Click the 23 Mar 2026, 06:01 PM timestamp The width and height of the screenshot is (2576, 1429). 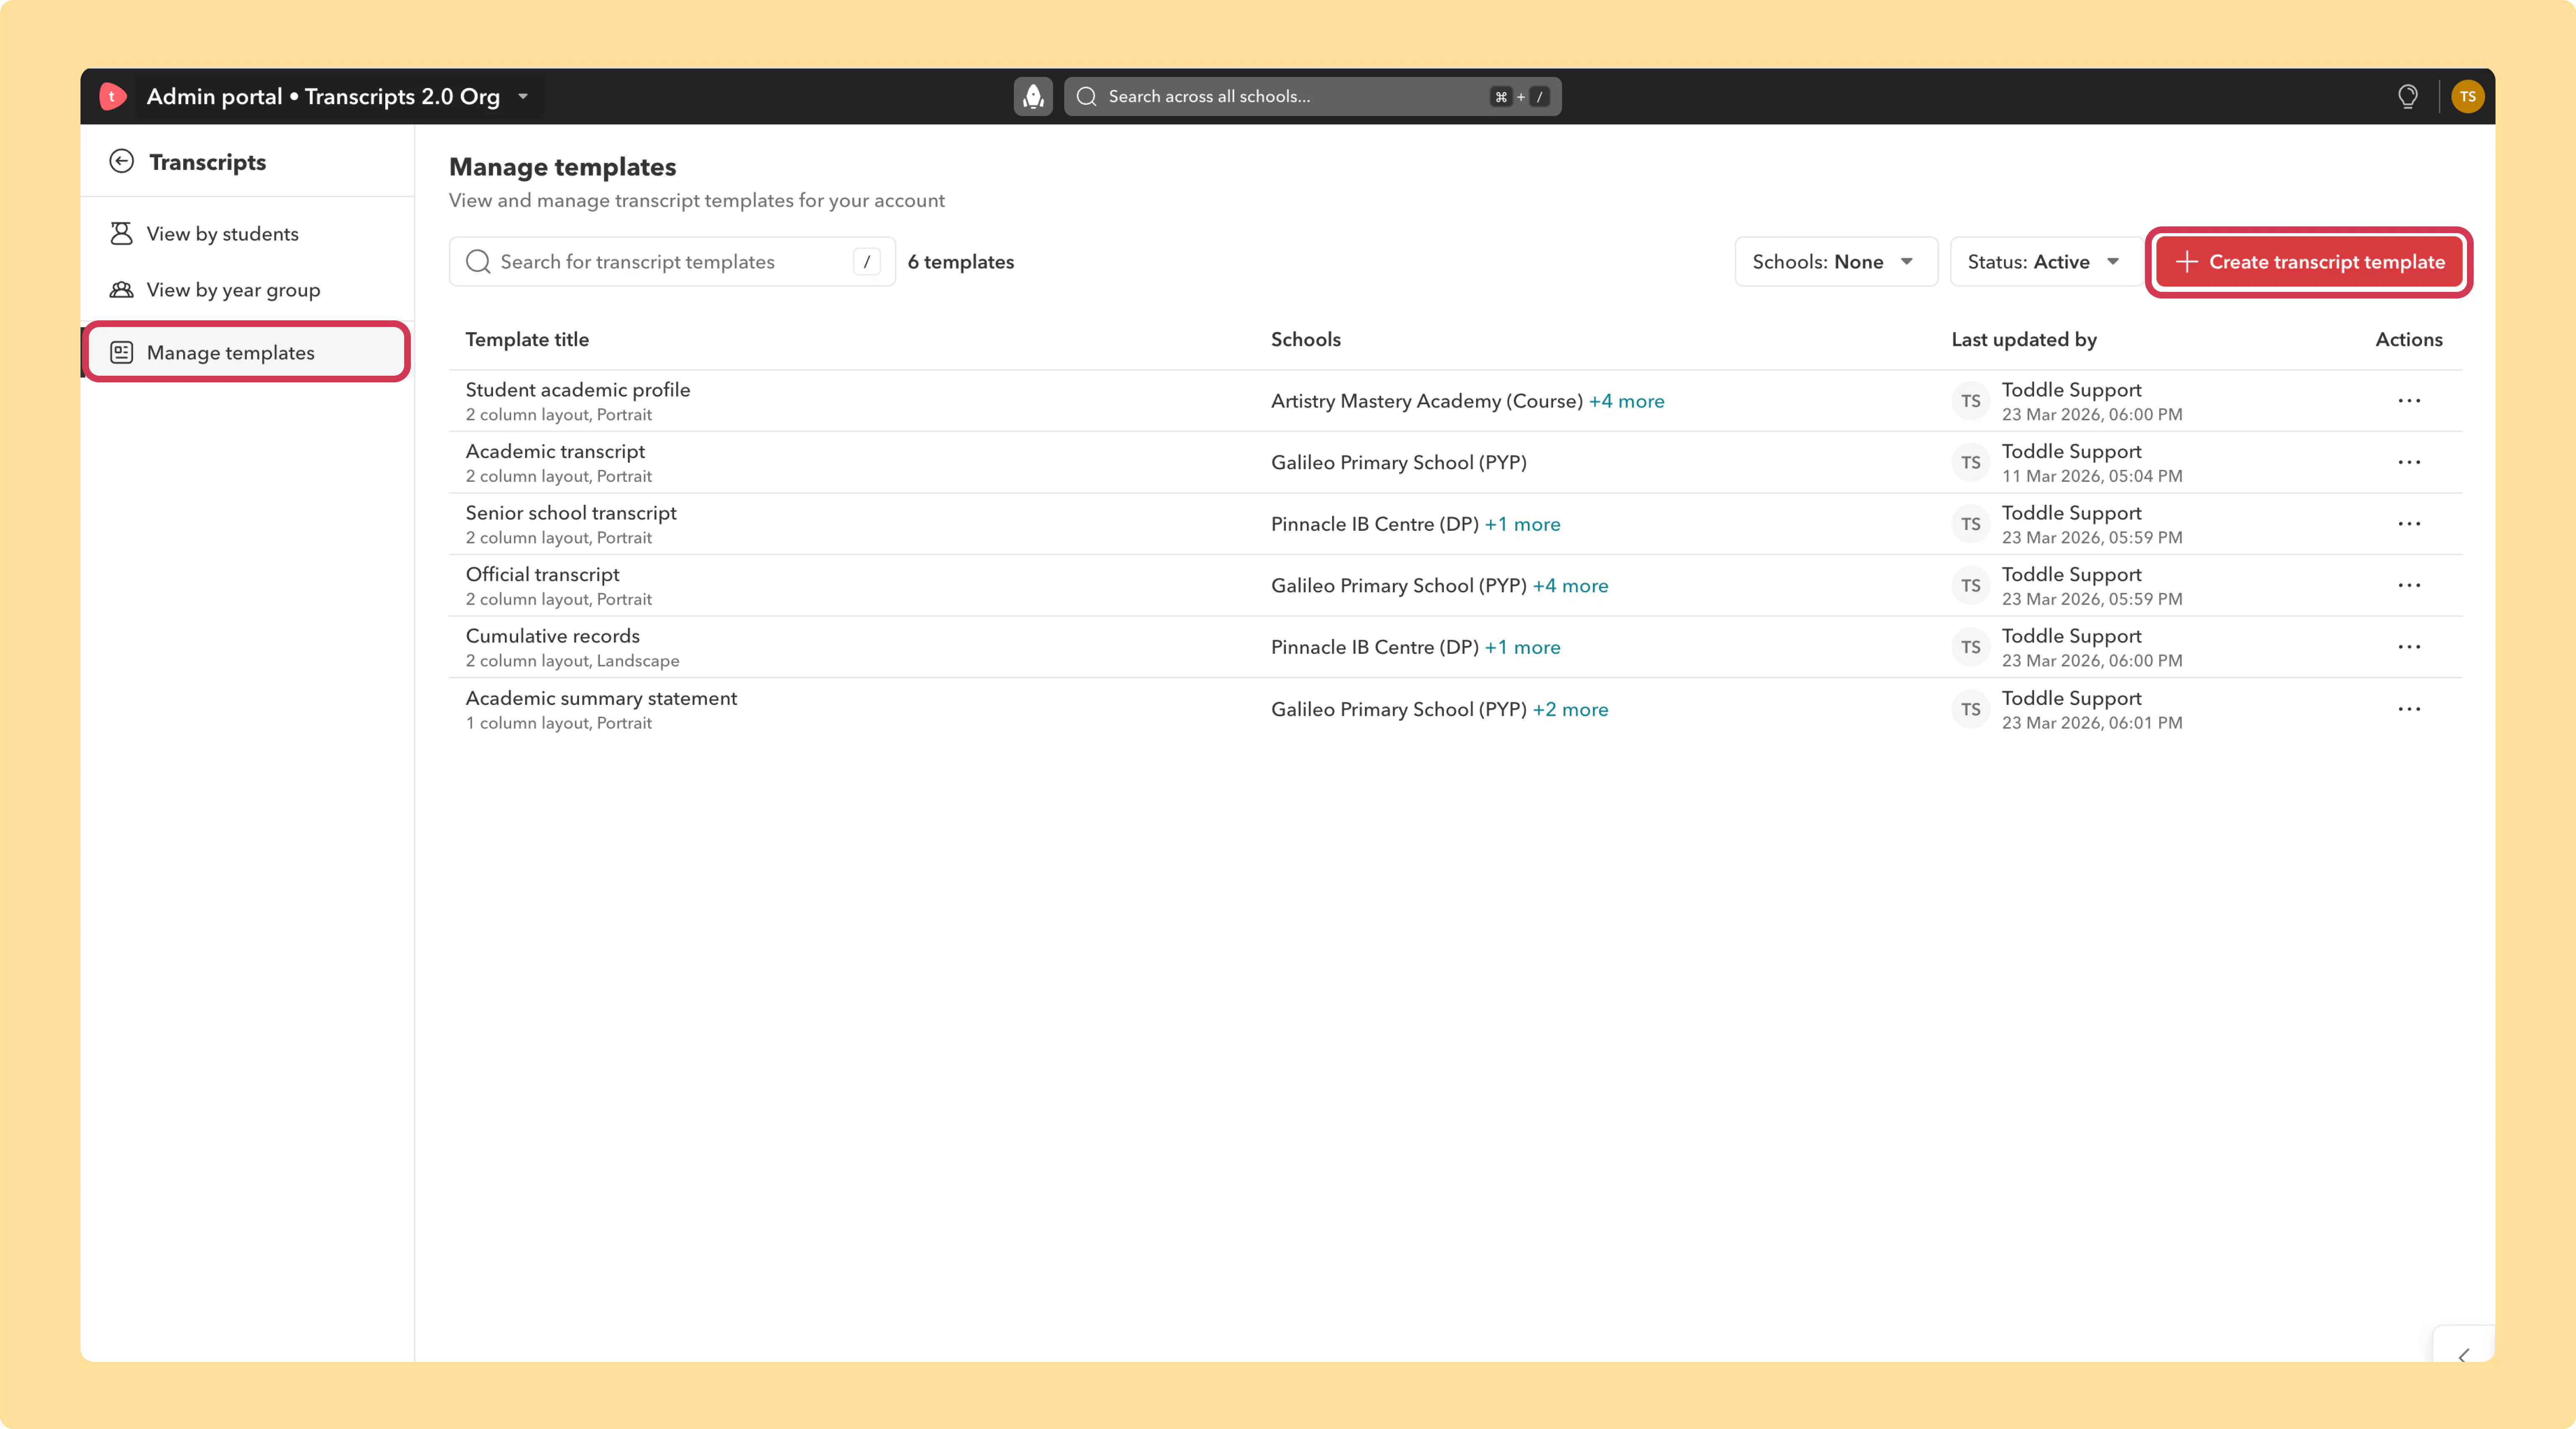pyautogui.click(x=2092, y=723)
